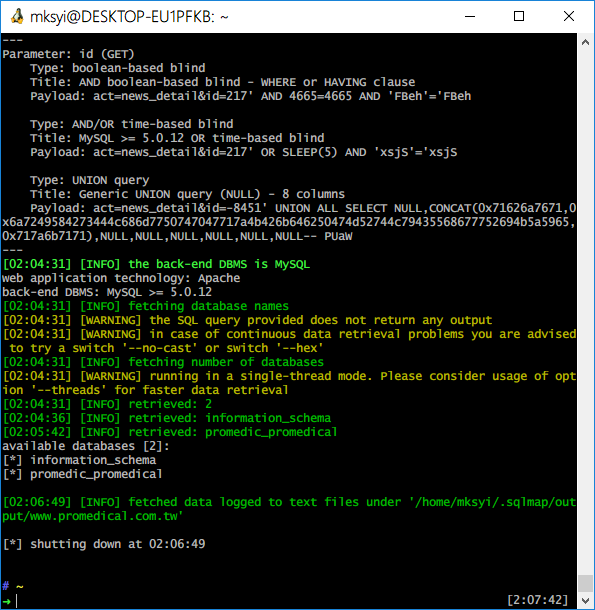The image size is (595, 610).
Task: Click the [2:07:42] timestamp at right prompt
Action: point(538,600)
